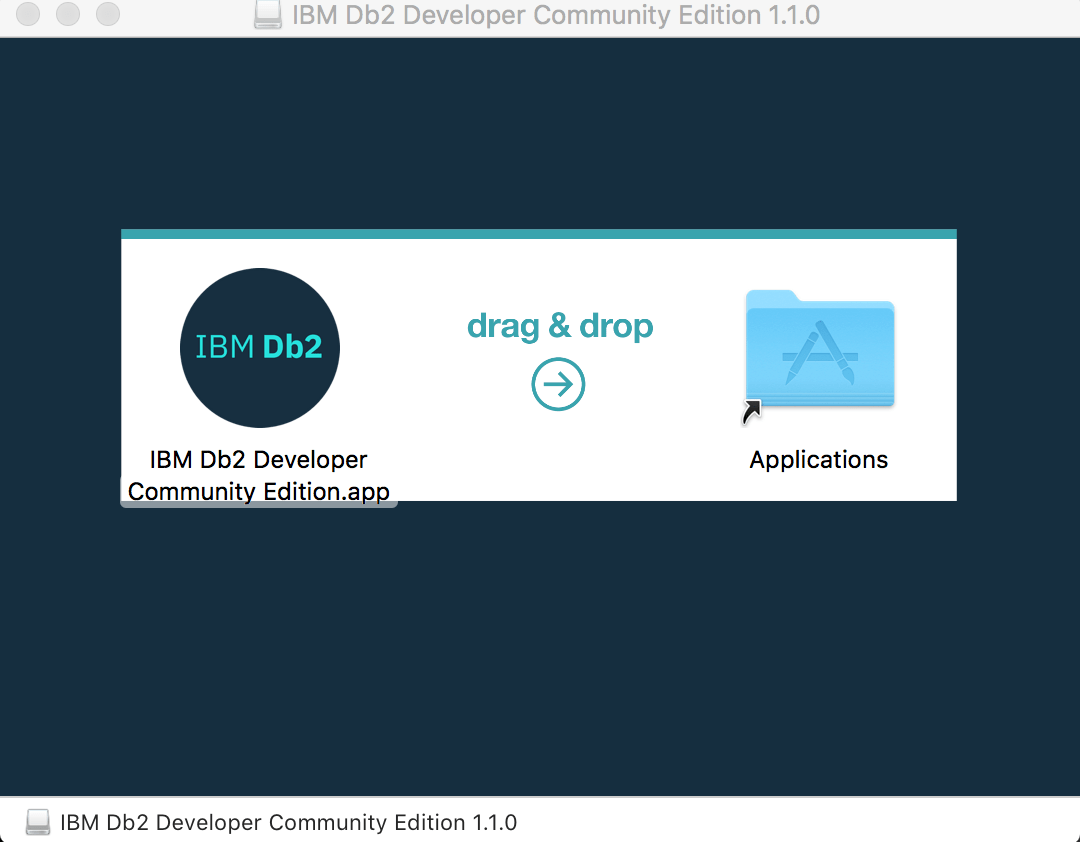
Task: Select the Applications folder icon
Action: (819, 350)
